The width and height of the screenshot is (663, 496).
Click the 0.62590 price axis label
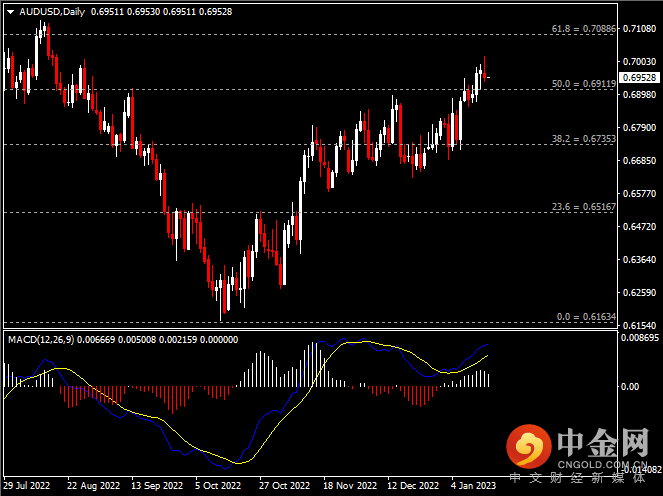(x=639, y=293)
